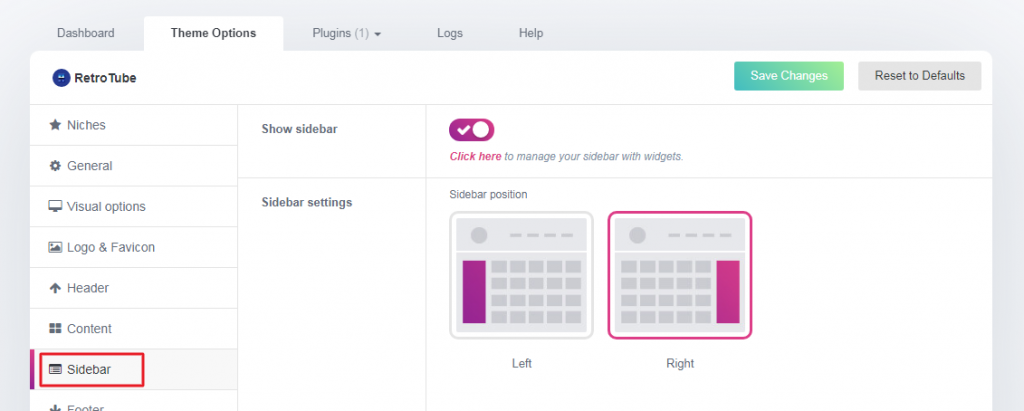Image resolution: width=1024 pixels, height=411 pixels.
Task: Switch to the Logs tab
Action: click(450, 33)
